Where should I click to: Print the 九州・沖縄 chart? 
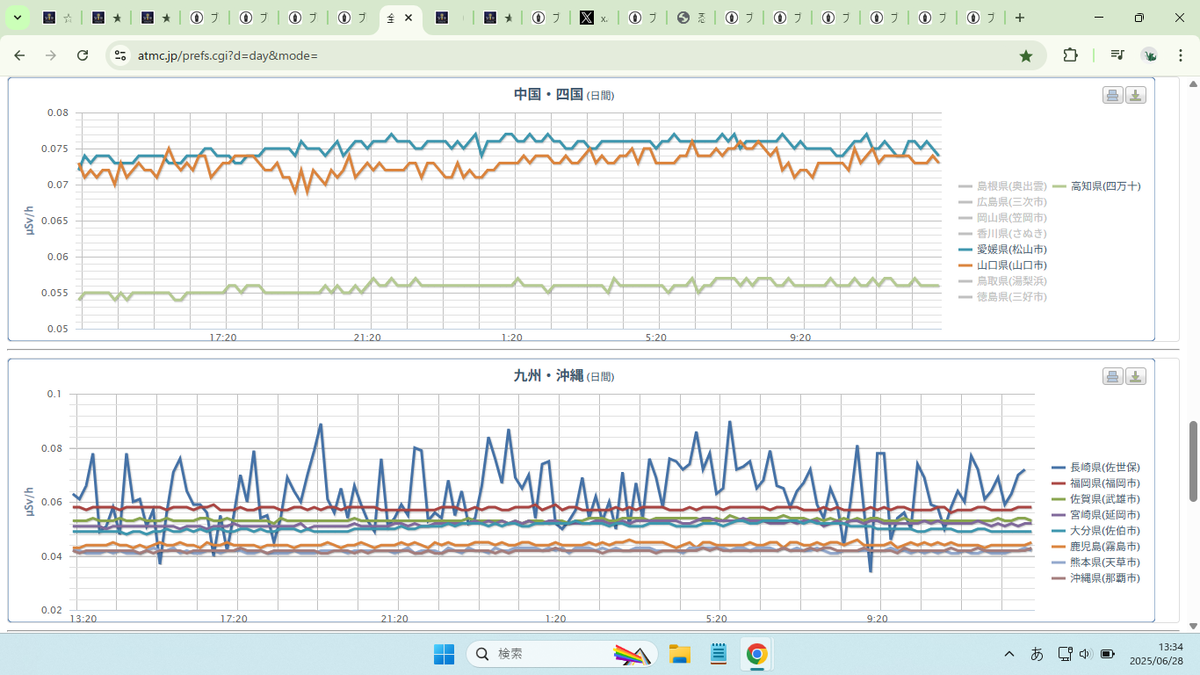pyautogui.click(x=1113, y=376)
